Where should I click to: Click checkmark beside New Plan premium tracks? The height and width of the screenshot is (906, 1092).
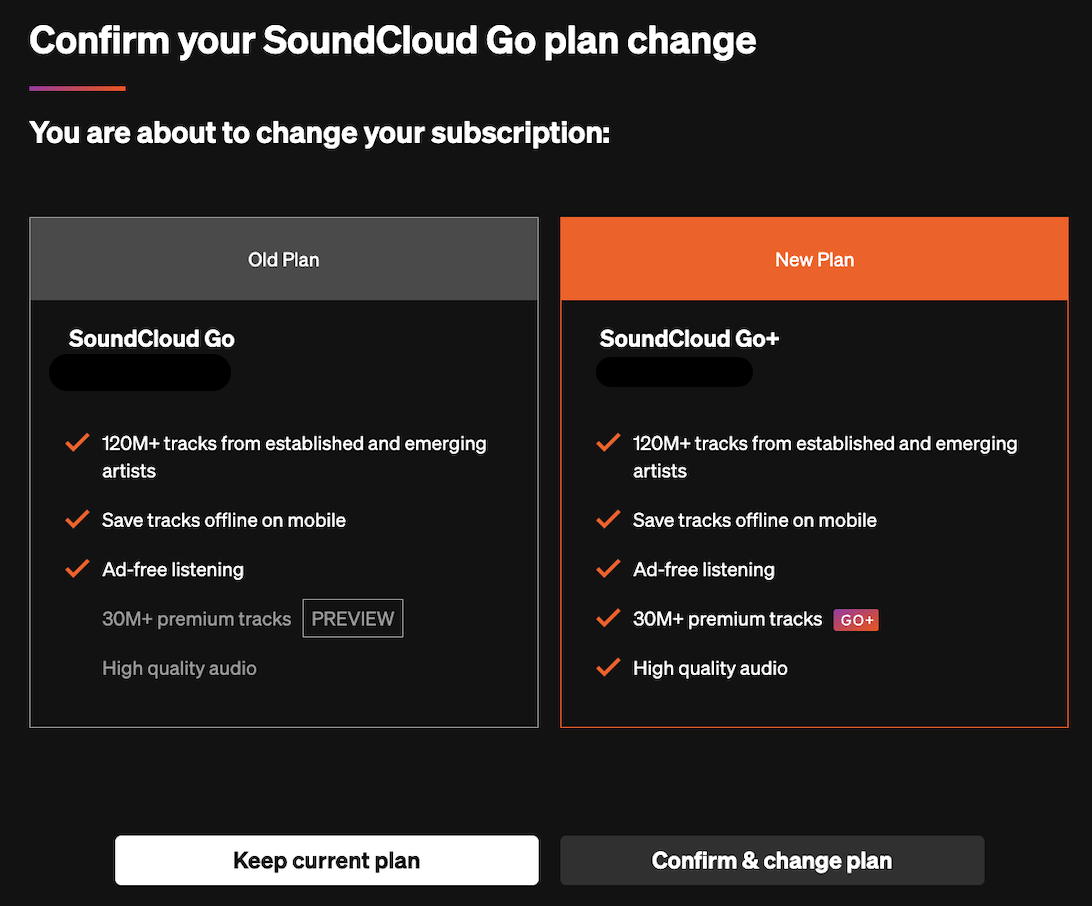pos(608,619)
